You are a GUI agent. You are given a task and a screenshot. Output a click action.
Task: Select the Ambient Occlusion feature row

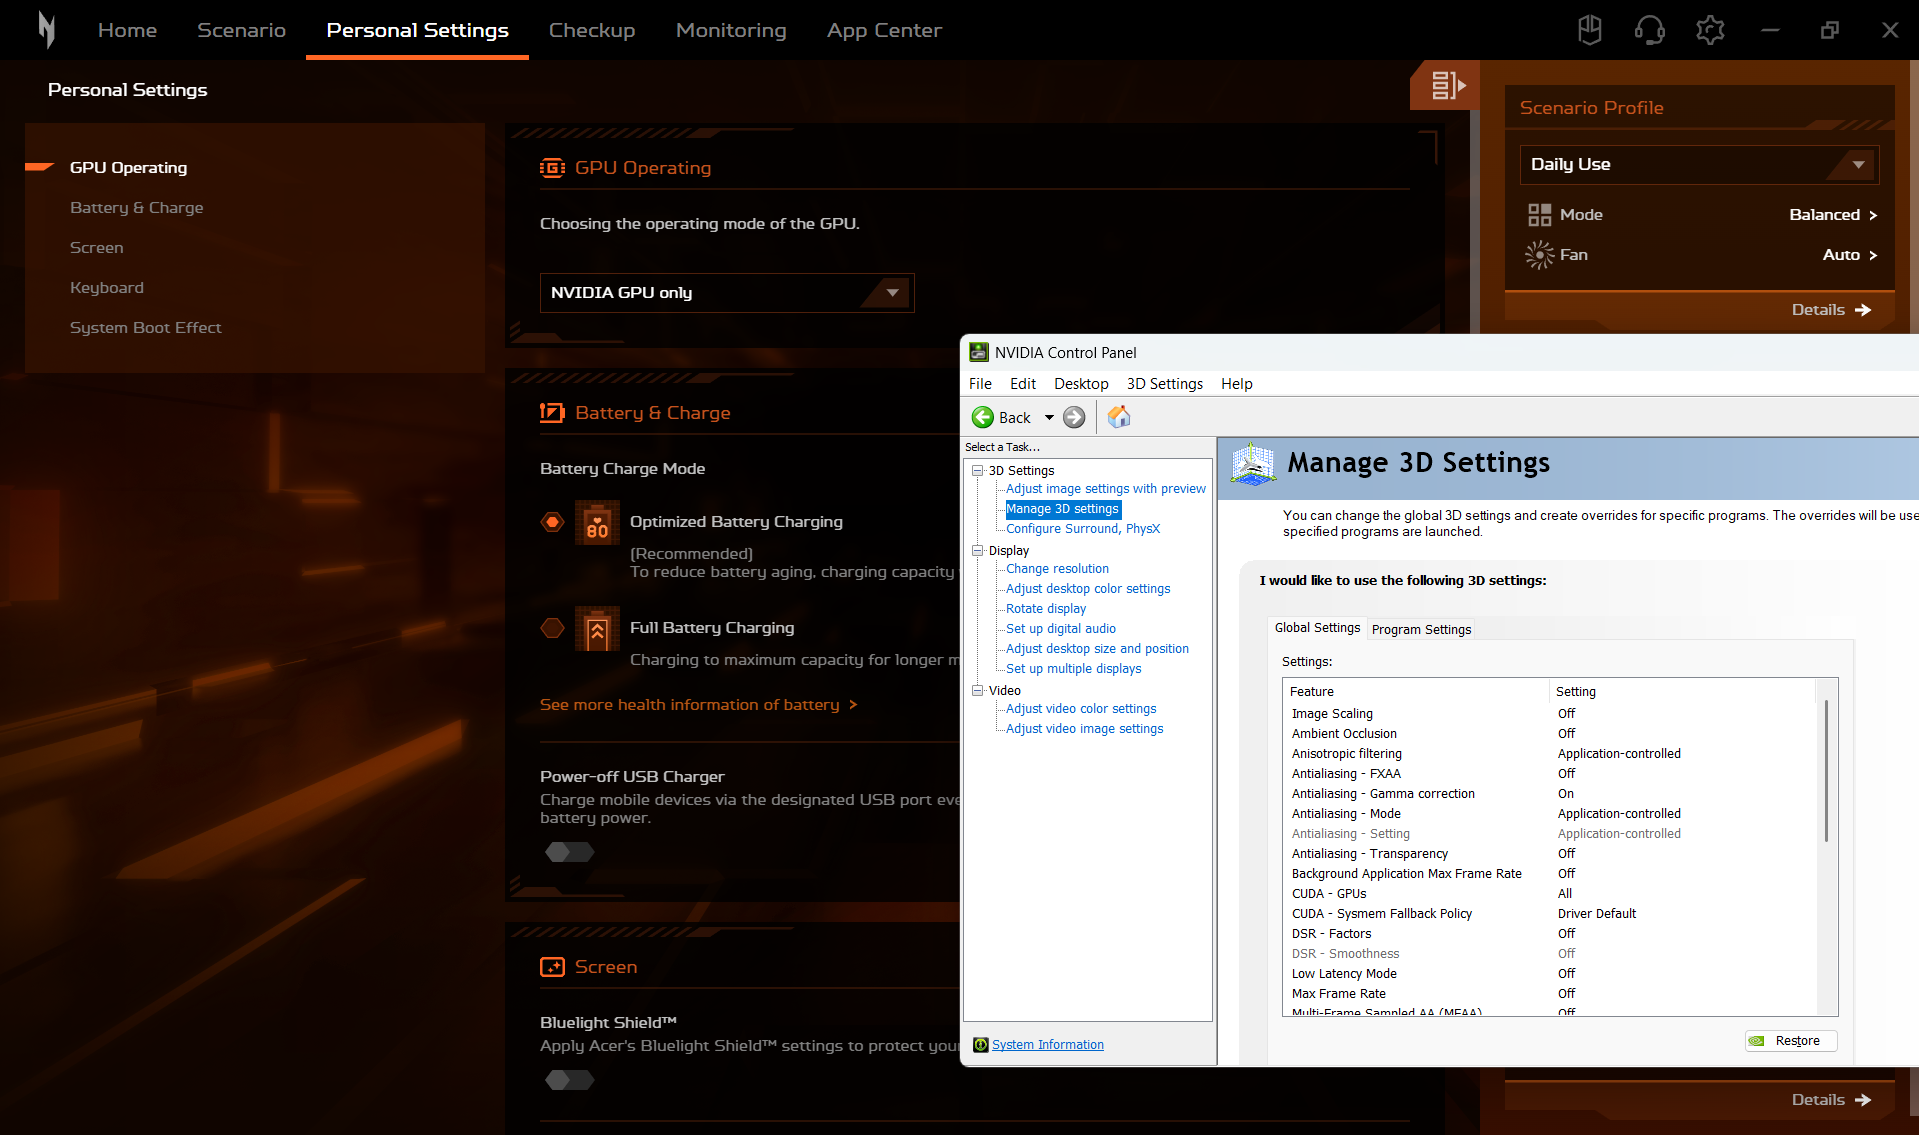click(x=1550, y=734)
